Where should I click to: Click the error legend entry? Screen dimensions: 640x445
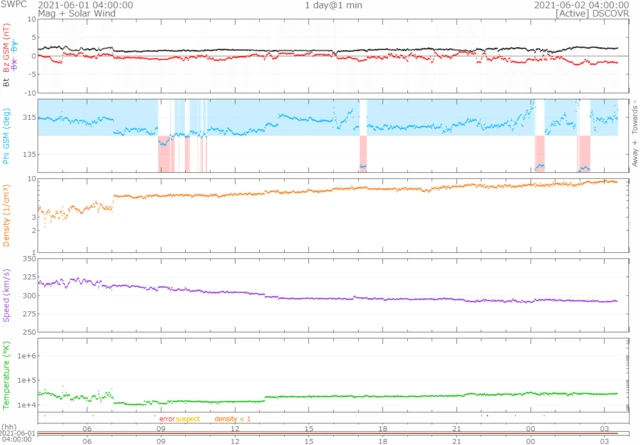tap(167, 419)
